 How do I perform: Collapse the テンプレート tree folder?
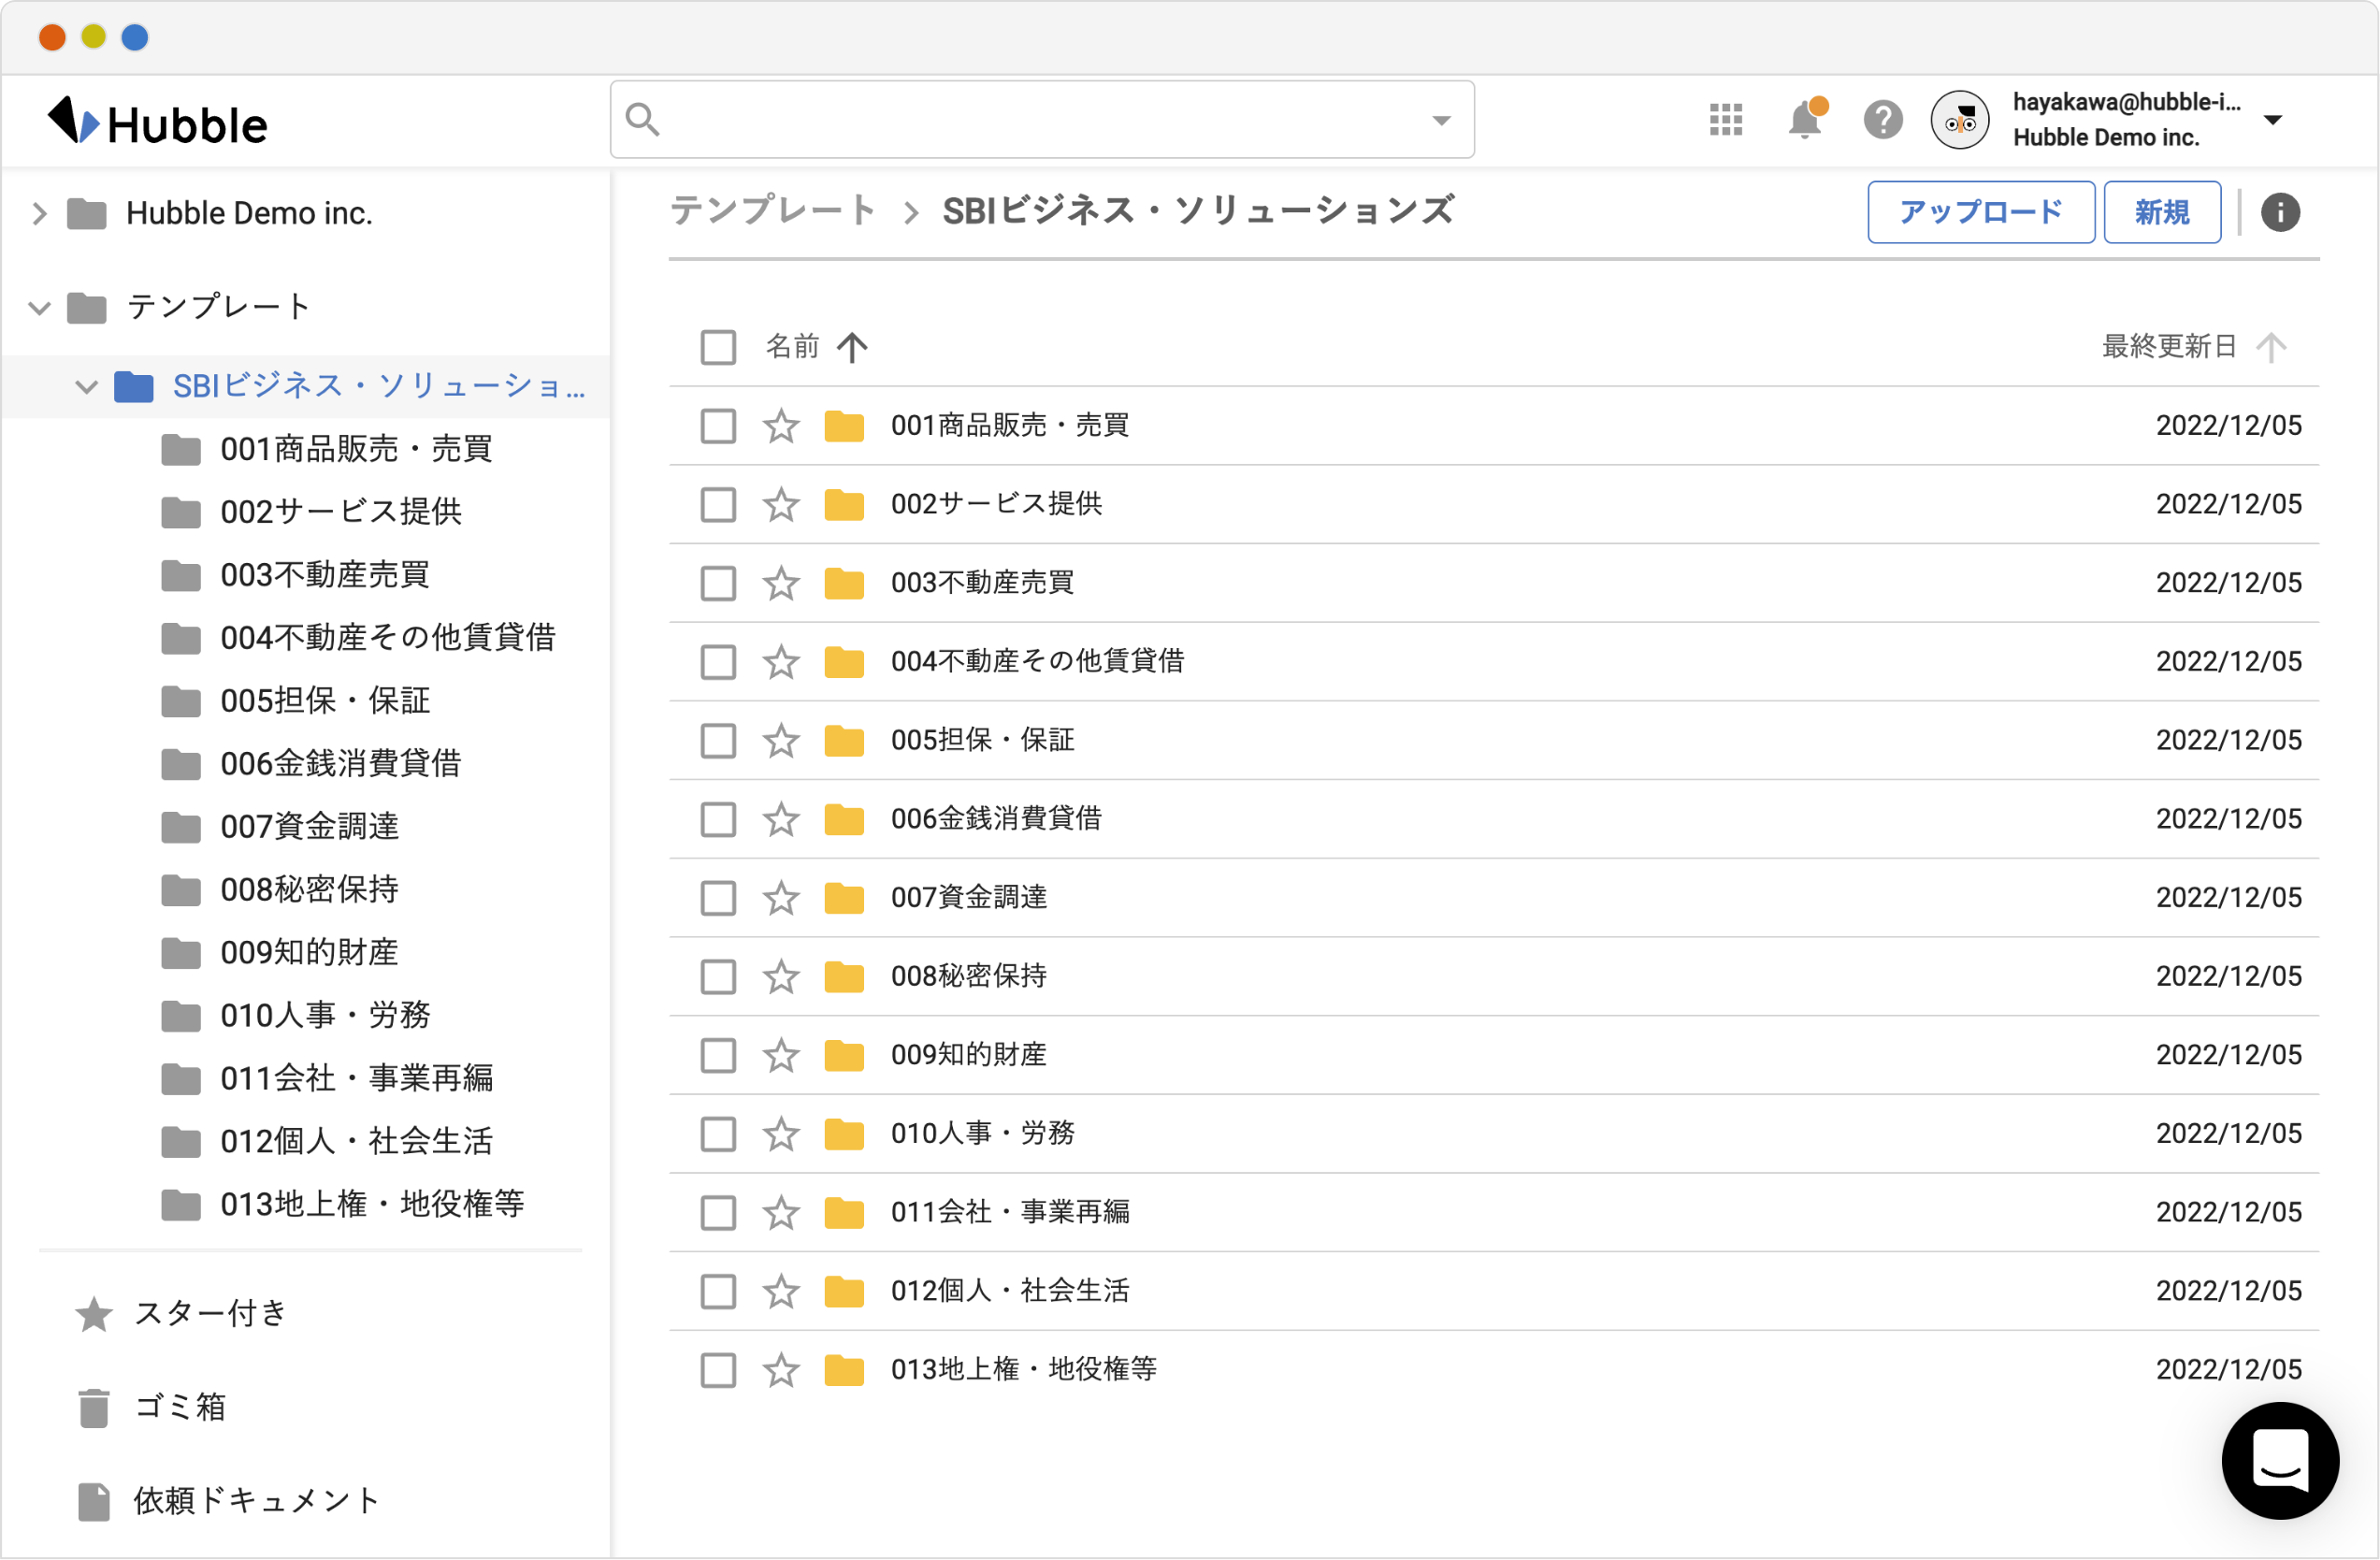point(39,307)
